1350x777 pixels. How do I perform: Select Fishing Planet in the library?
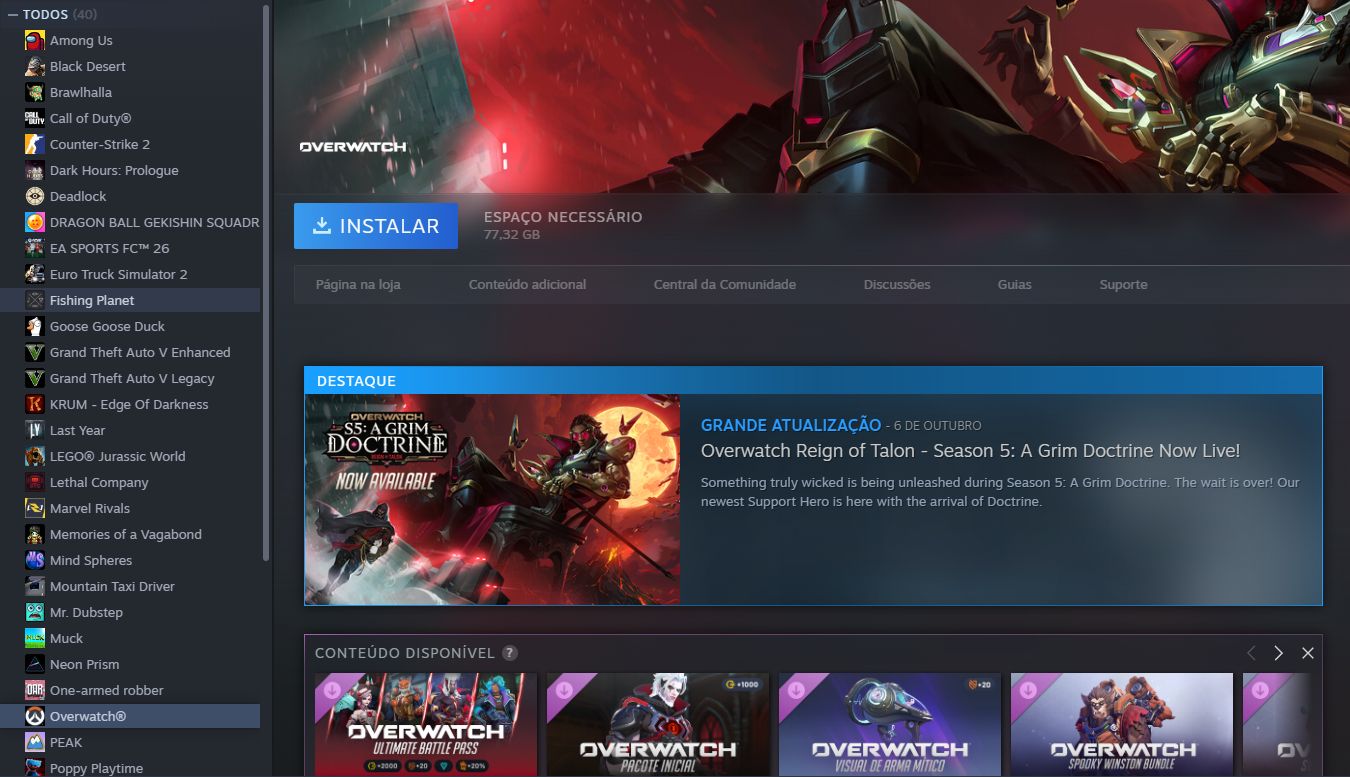coord(130,300)
